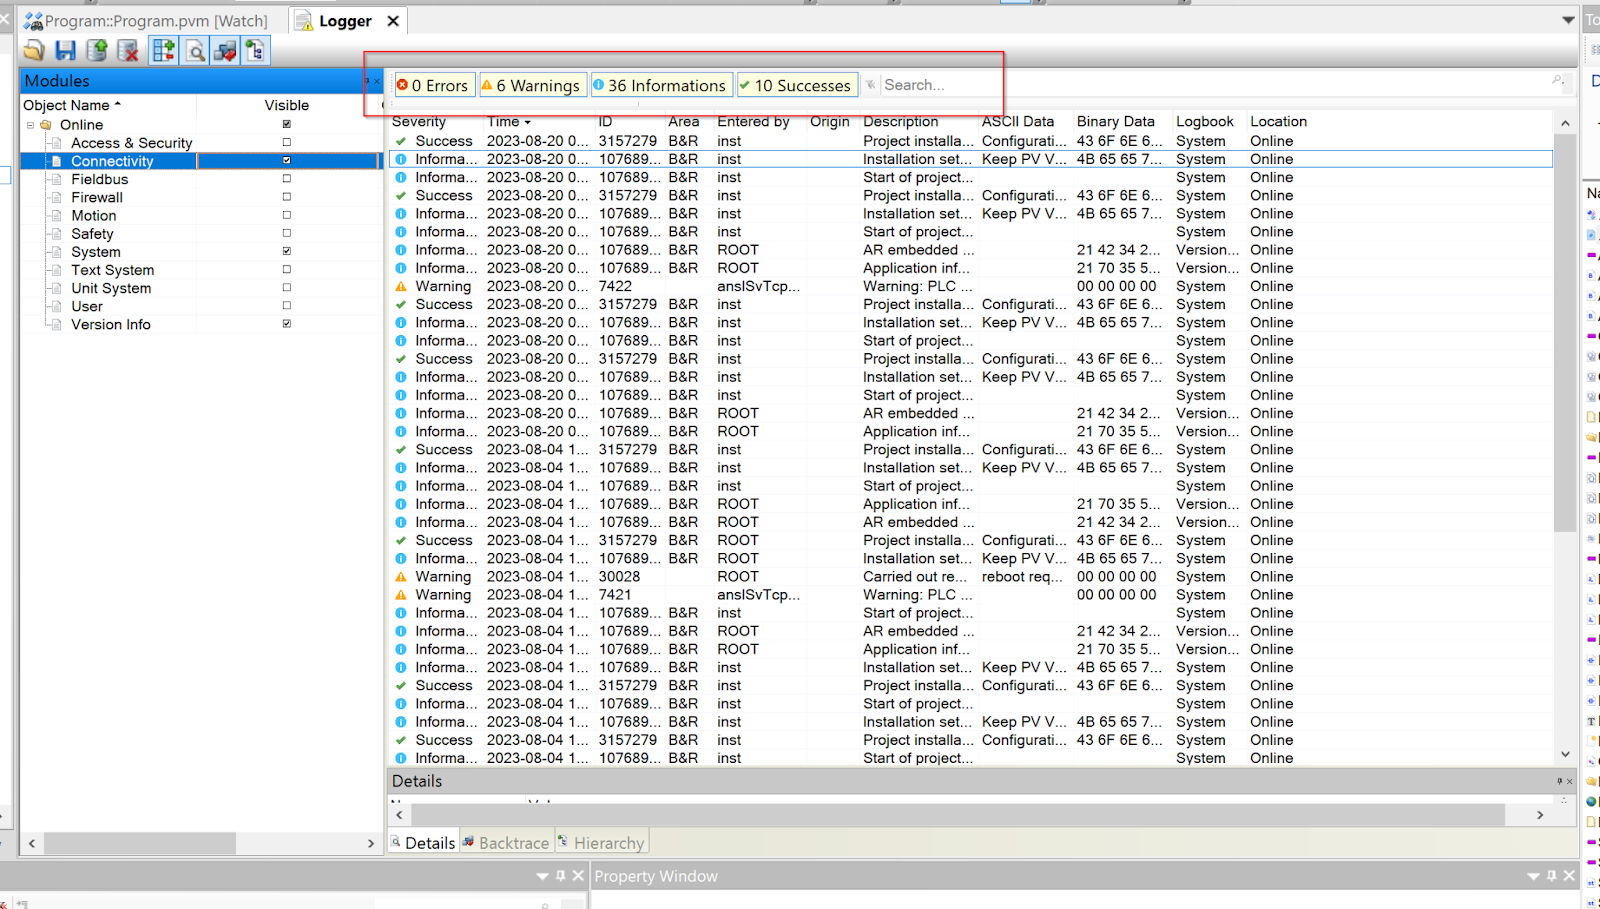Select the Text System module

112,270
